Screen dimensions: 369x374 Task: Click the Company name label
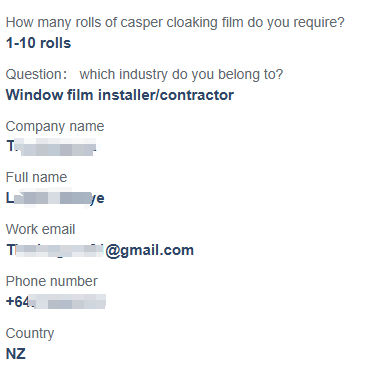click(x=55, y=127)
